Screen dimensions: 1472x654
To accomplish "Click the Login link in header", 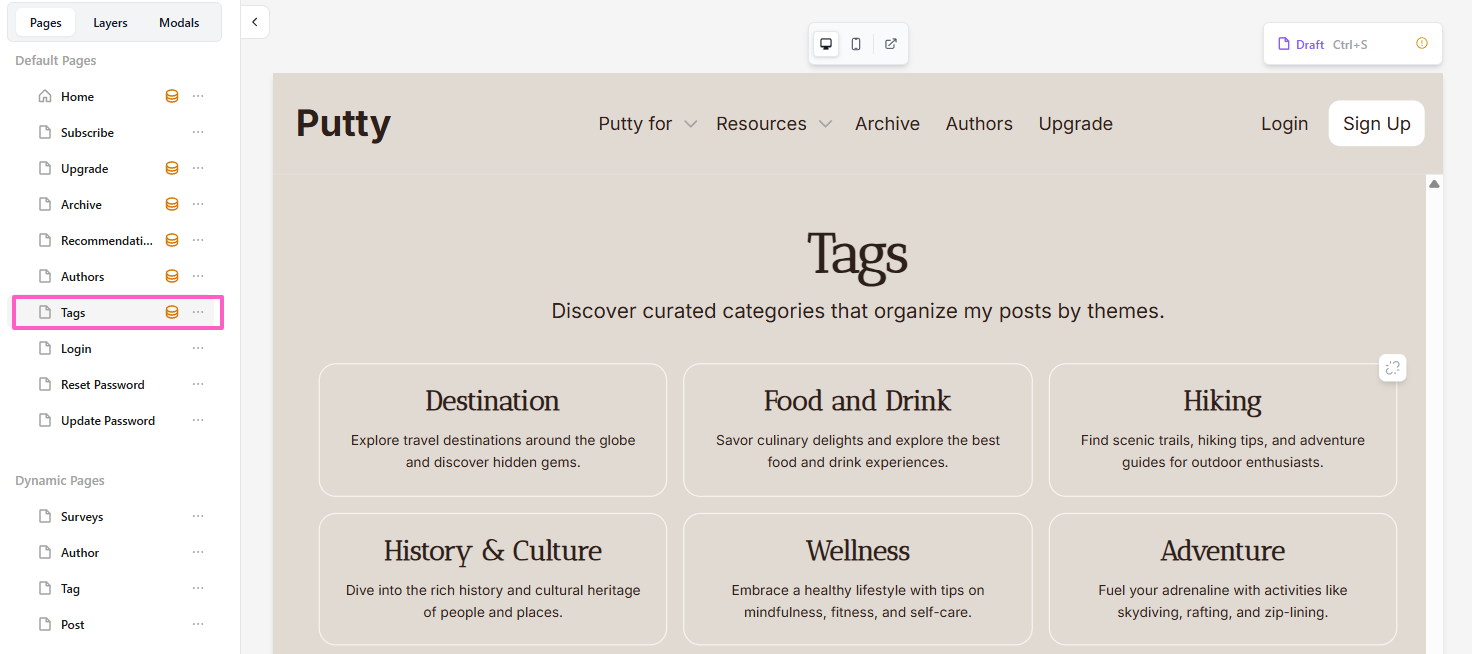I will pyautogui.click(x=1284, y=124).
